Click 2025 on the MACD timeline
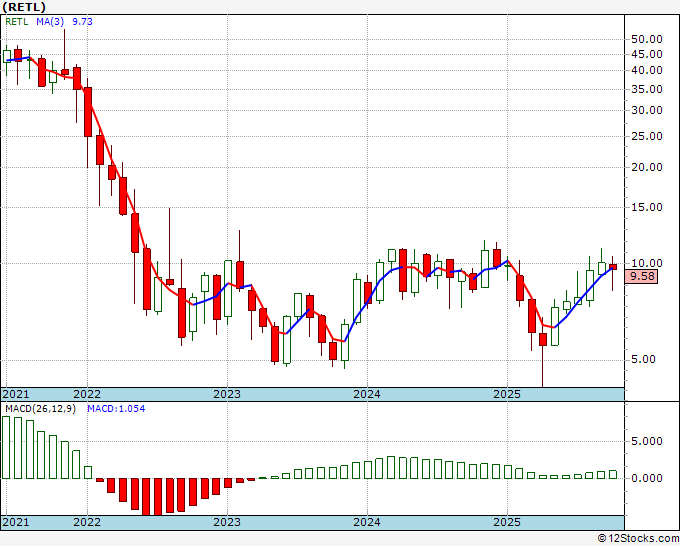Viewport: 680px width, 546px height. tap(507, 522)
